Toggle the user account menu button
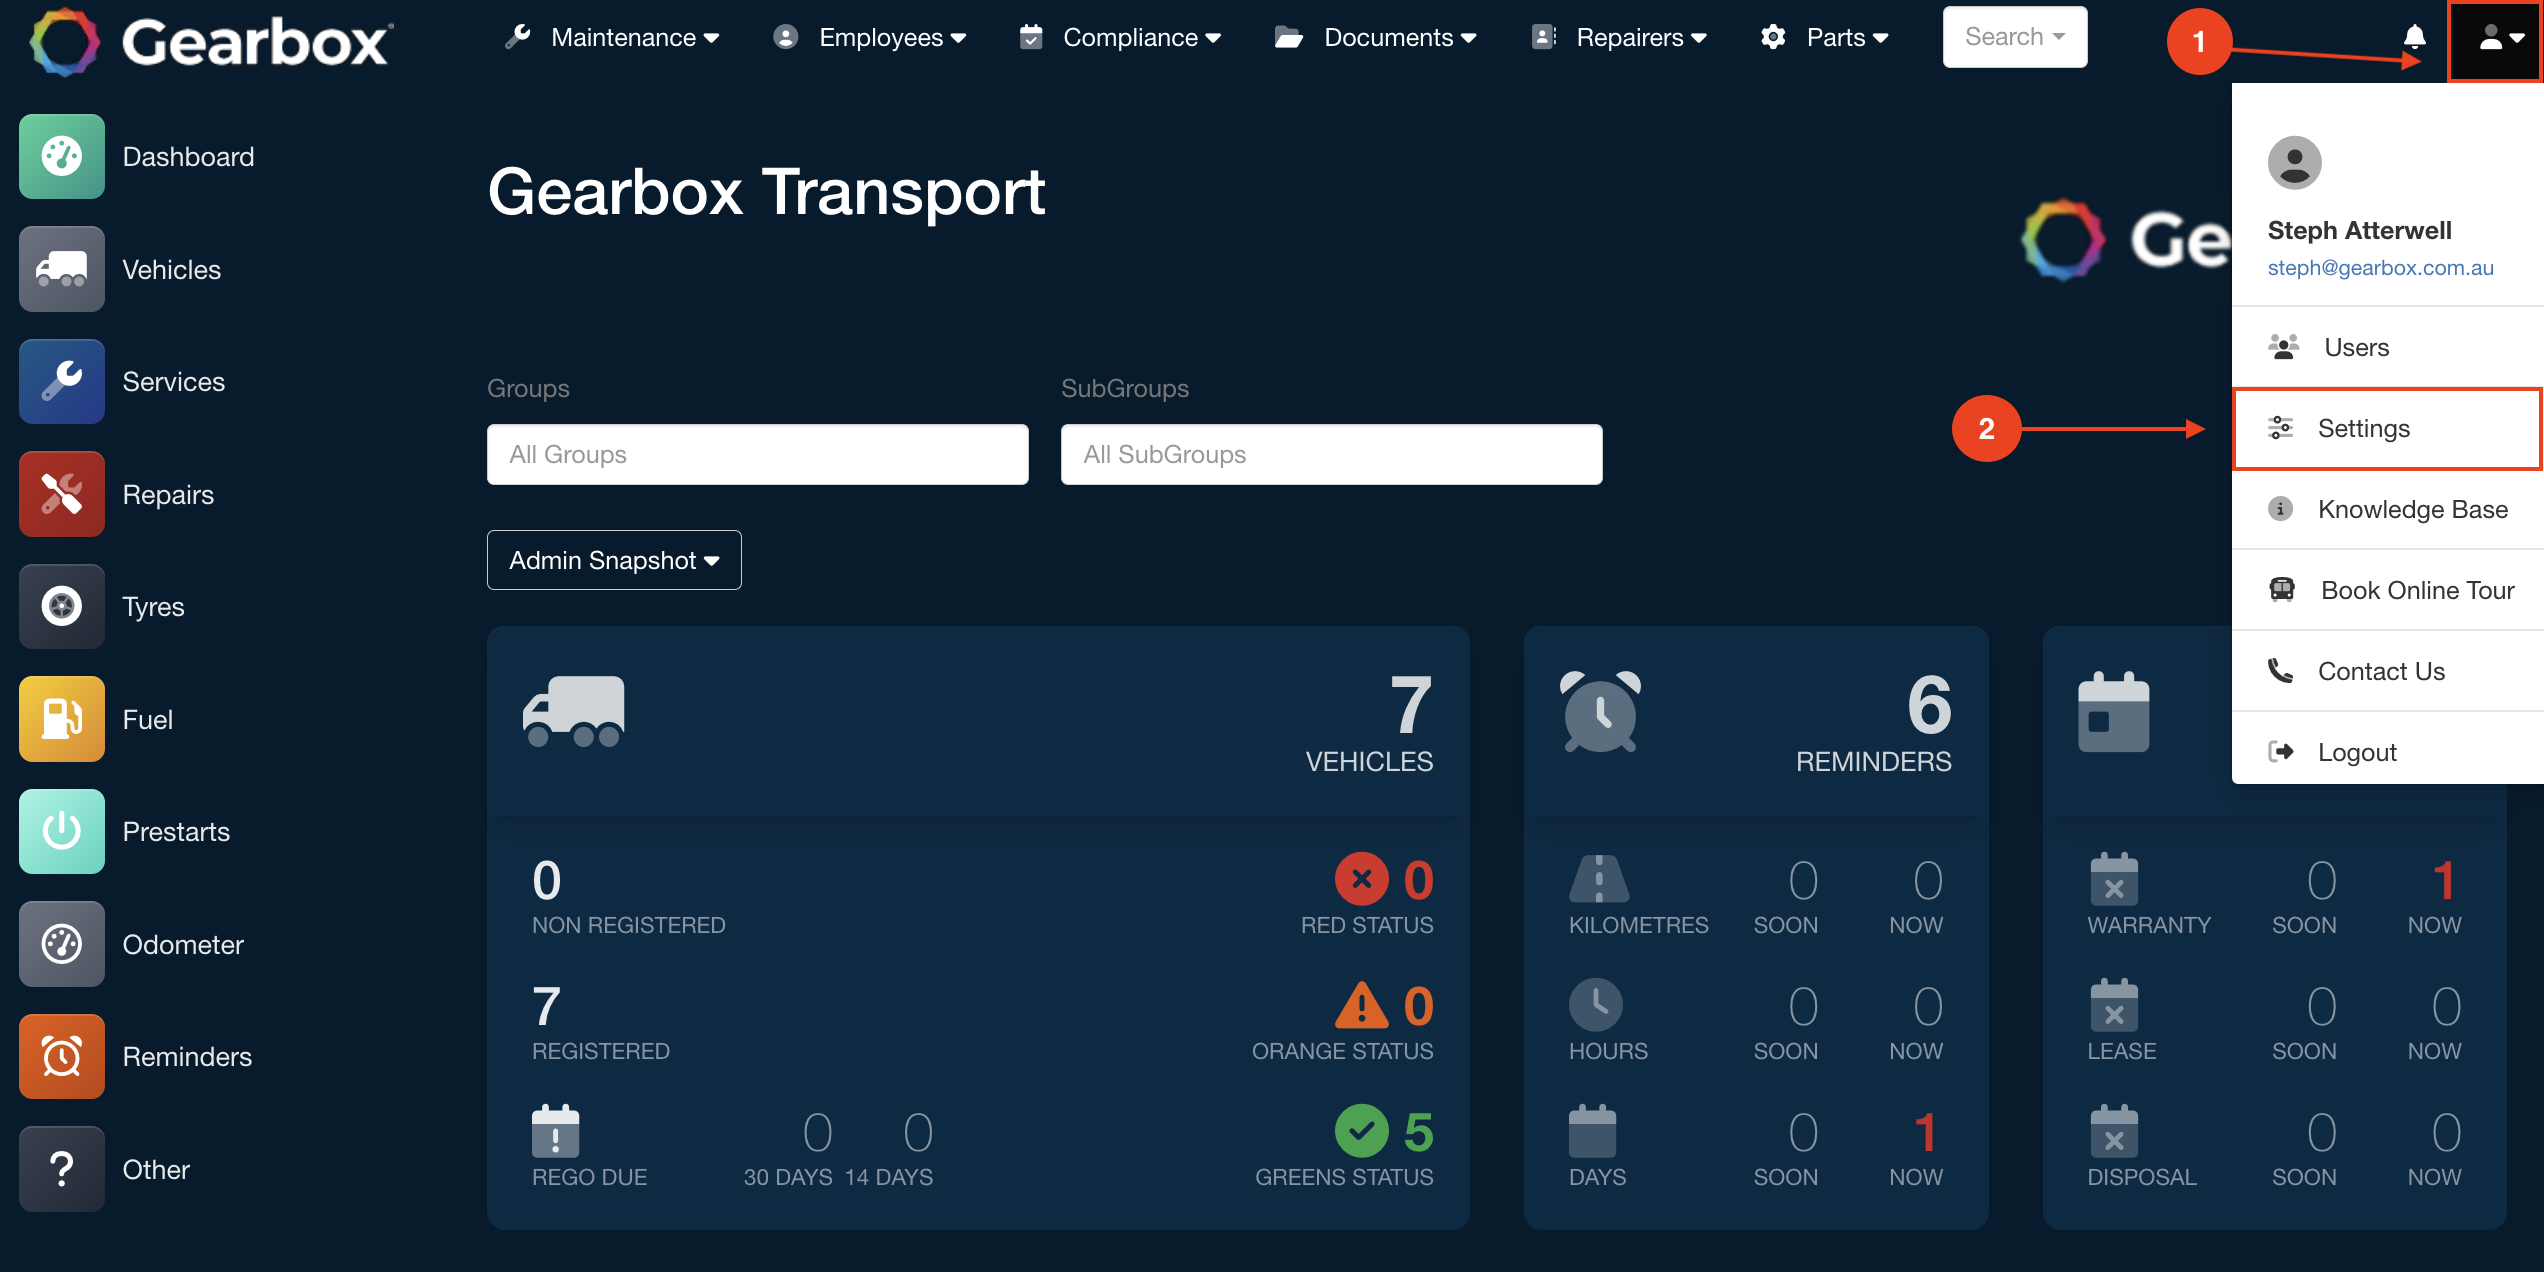2544x1272 pixels. click(x=2496, y=40)
